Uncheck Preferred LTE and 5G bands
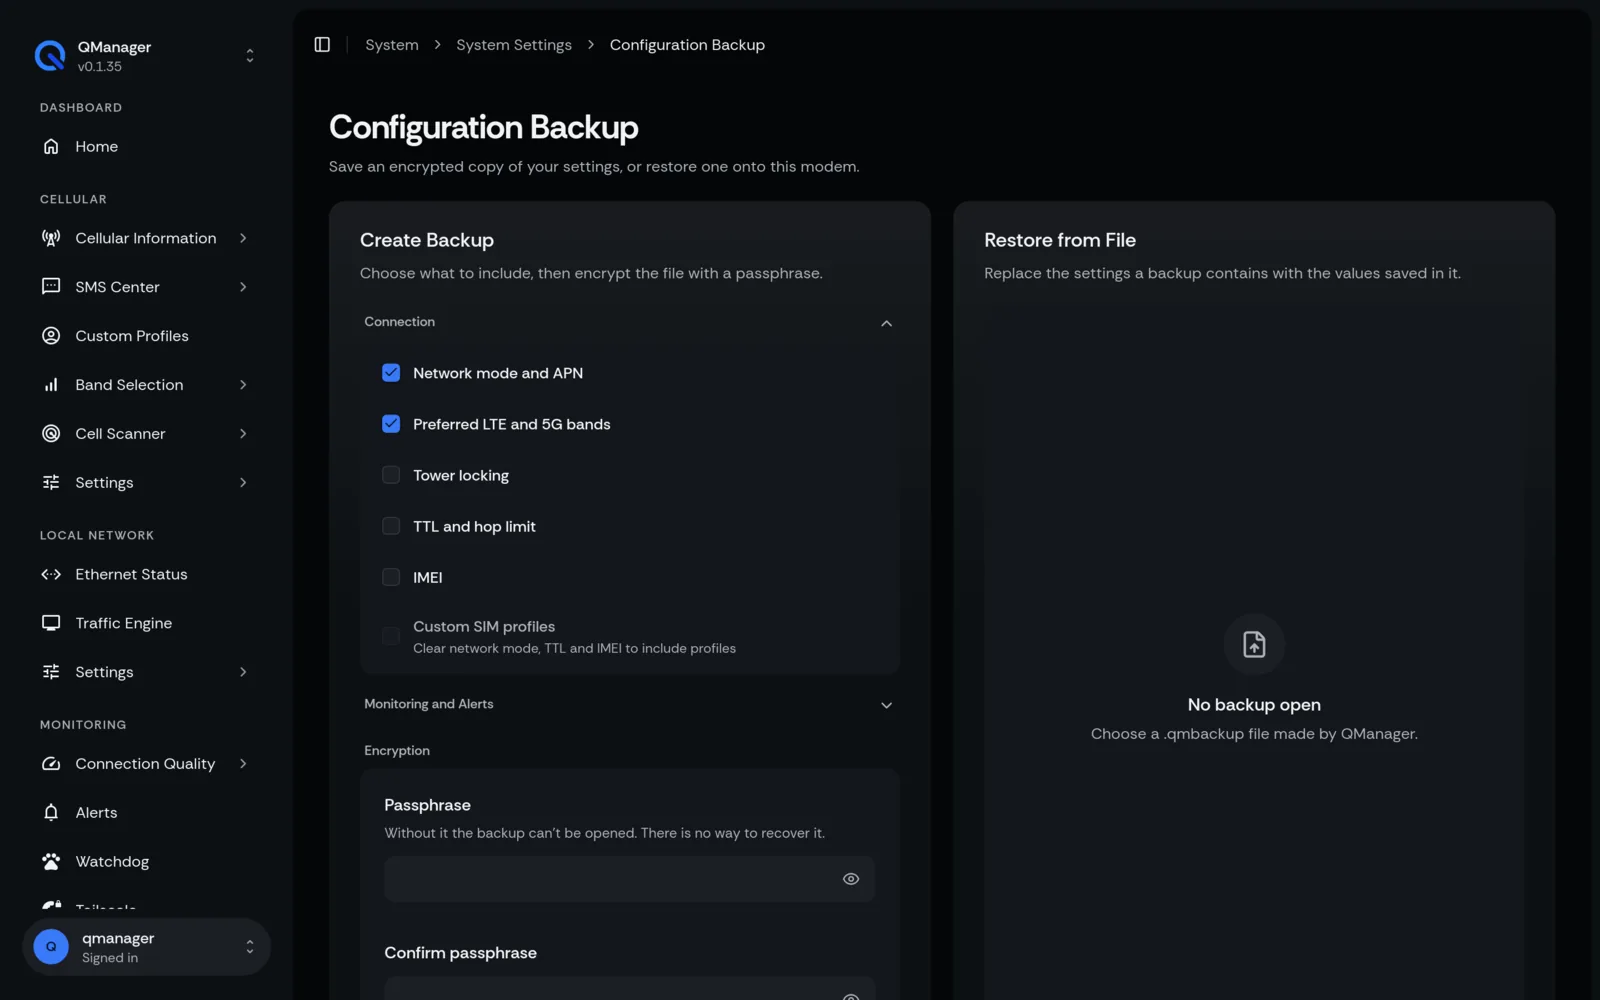1600x1000 pixels. coord(391,424)
